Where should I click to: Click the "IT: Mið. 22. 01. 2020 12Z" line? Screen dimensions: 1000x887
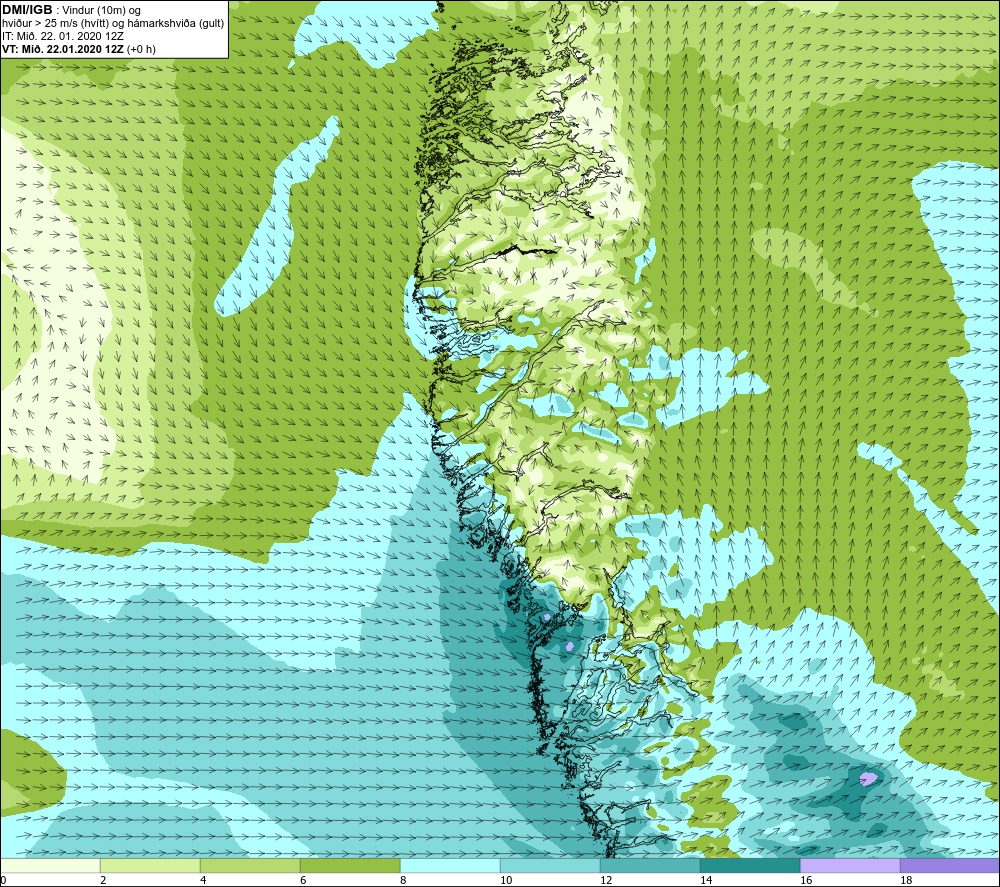tap(63, 36)
